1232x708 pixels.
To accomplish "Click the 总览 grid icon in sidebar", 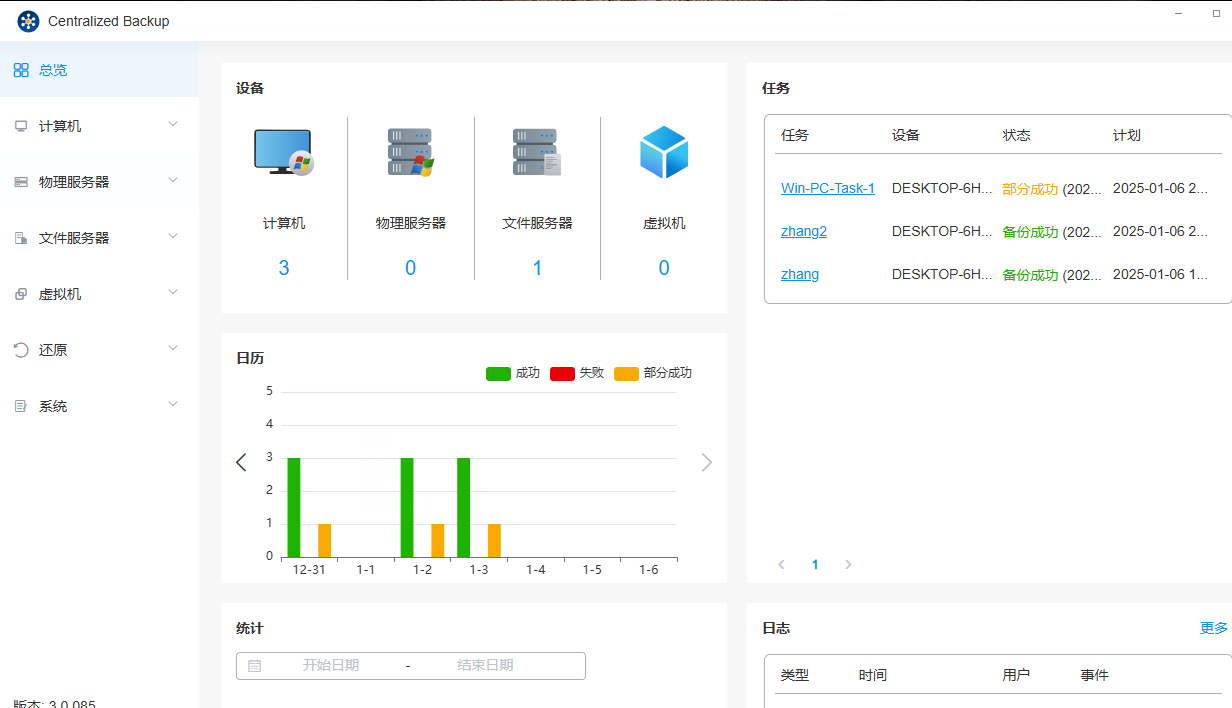I will click(x=21, y=70).
